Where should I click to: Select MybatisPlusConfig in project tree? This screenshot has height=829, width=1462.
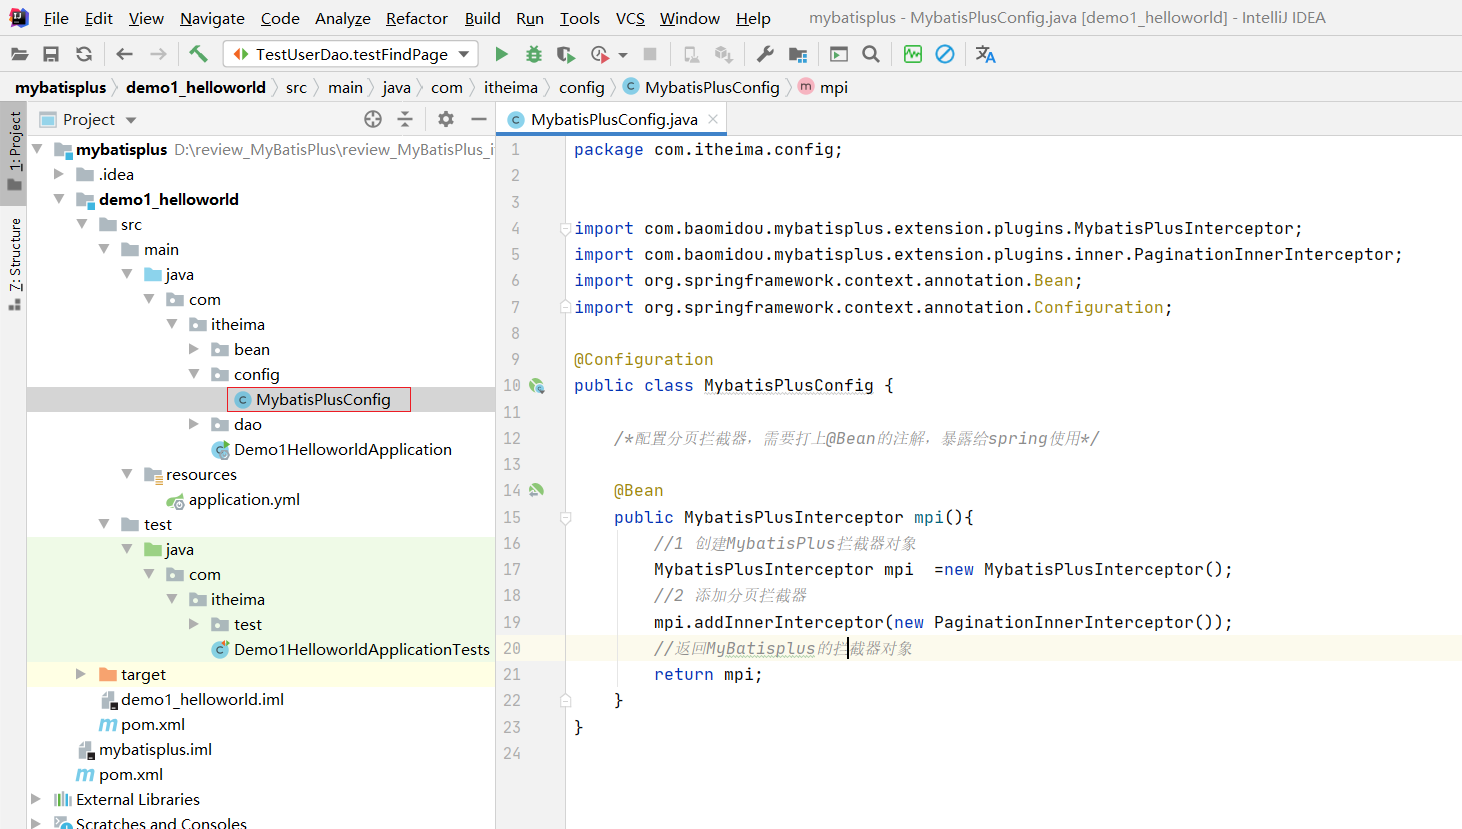point(319,399)
